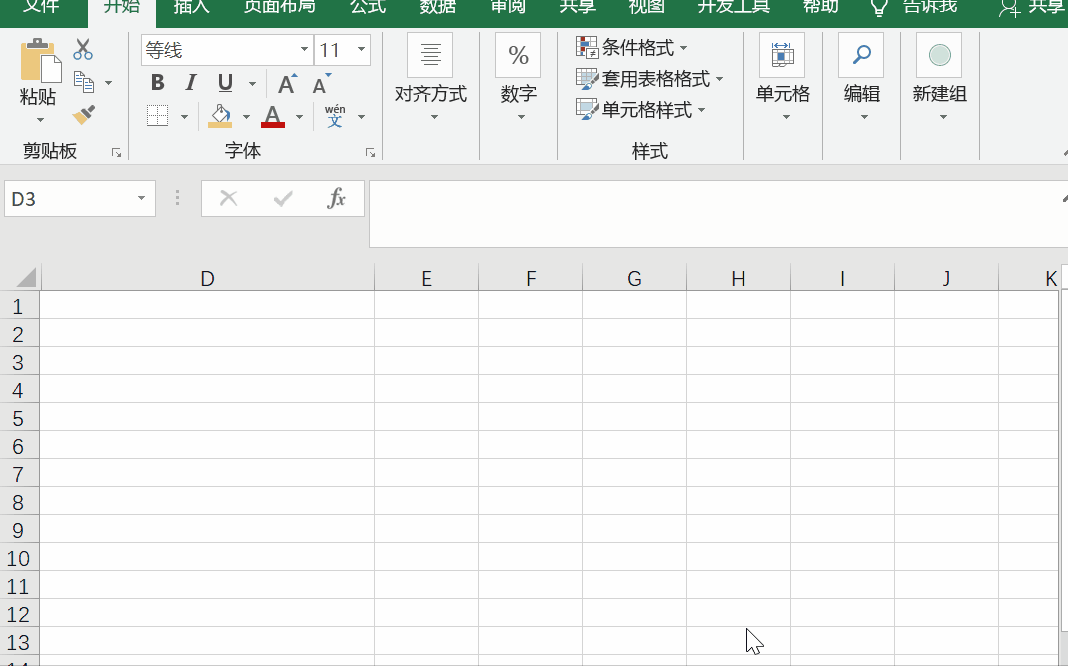Viewport: 1068px width, 666px height.
Task: Click the wén phonetic guide icon
Action: coord(335,116)
